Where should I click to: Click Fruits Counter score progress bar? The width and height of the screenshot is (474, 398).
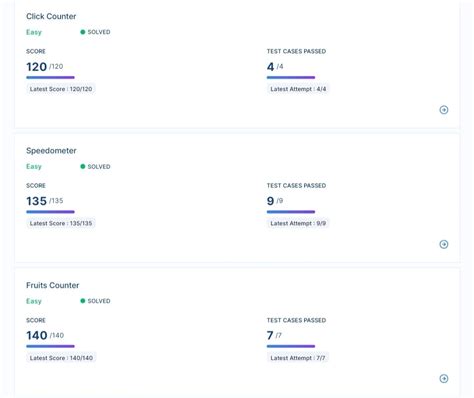coord(50,346)
